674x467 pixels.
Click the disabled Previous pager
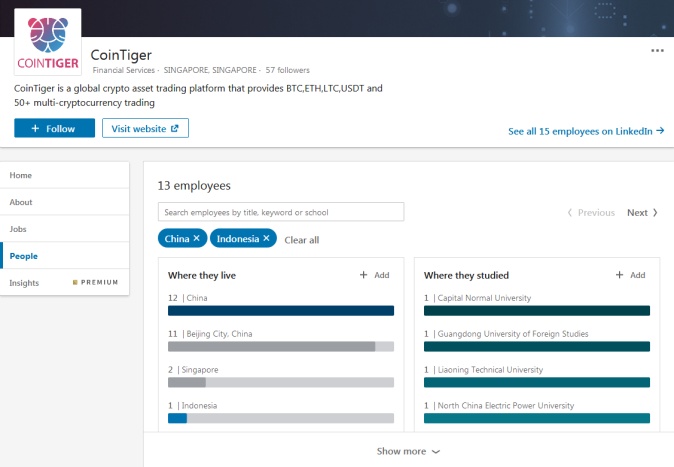point(591,212)
